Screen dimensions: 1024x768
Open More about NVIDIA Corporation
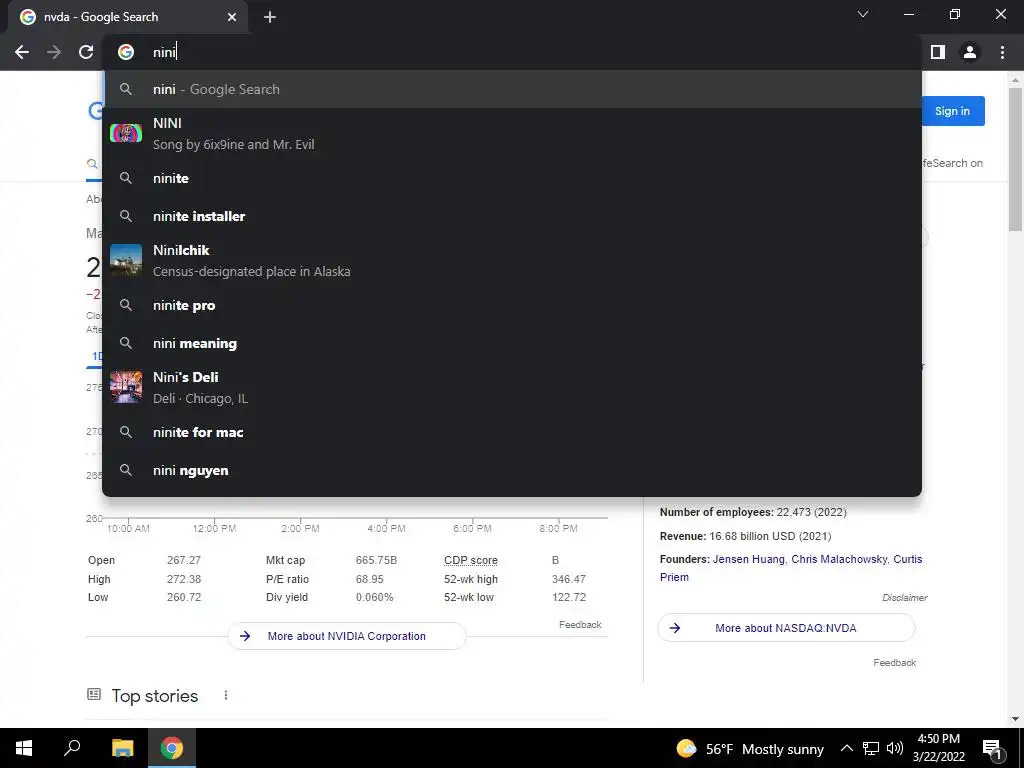pyautogui.click(x=347, y=636)
